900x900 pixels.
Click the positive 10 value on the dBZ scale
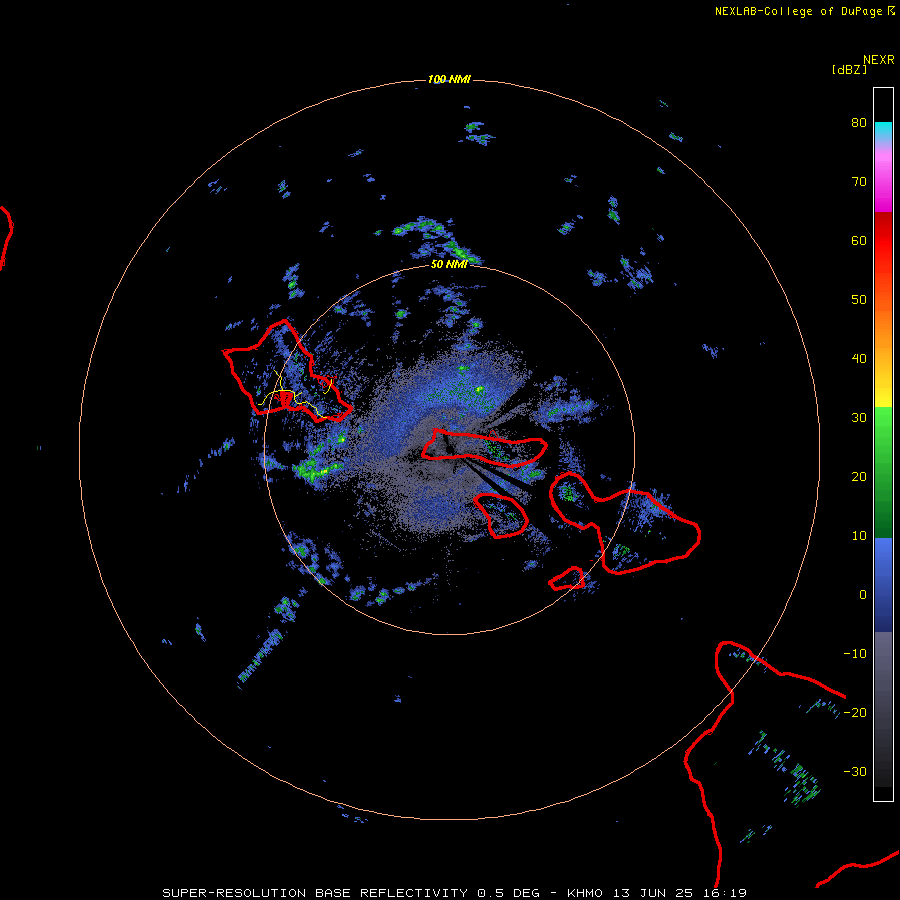(859, 536)
